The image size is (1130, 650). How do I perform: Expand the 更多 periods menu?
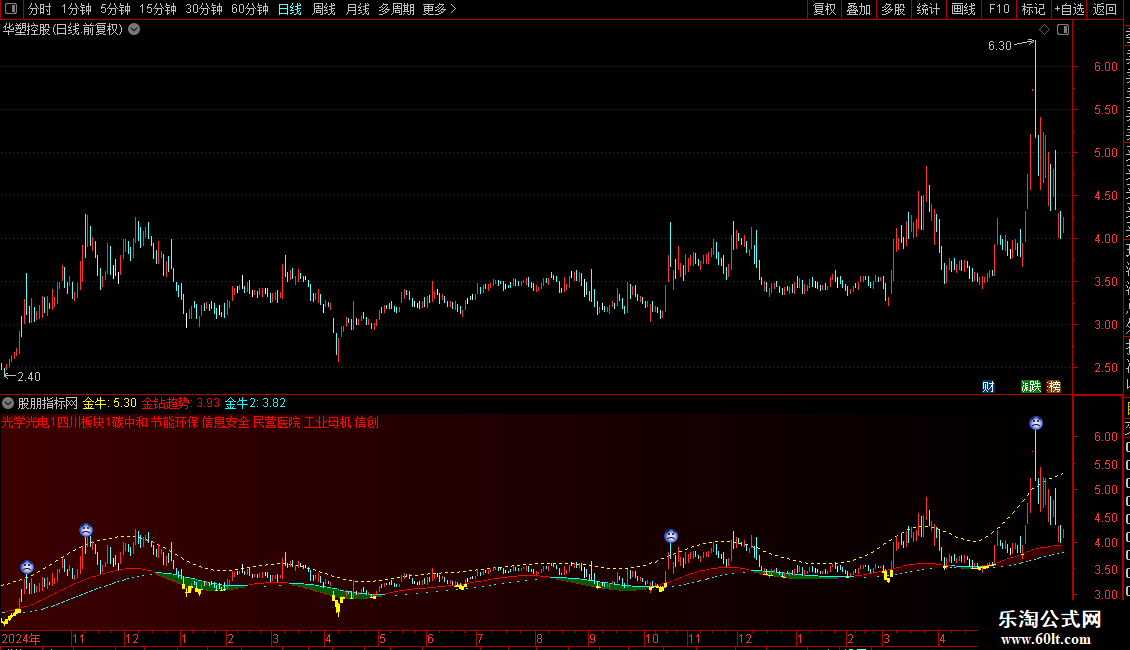pyautogui.click(x=439, y=9)
